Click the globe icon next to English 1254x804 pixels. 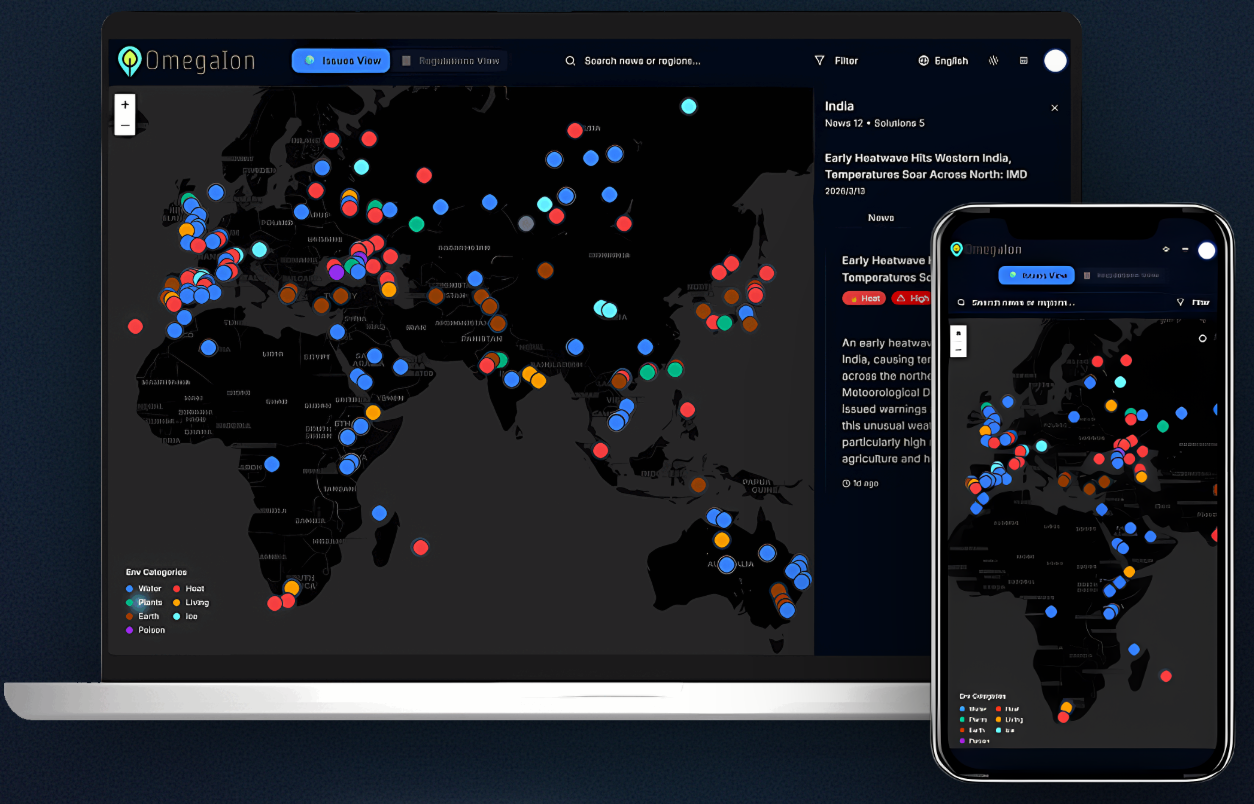924,61
